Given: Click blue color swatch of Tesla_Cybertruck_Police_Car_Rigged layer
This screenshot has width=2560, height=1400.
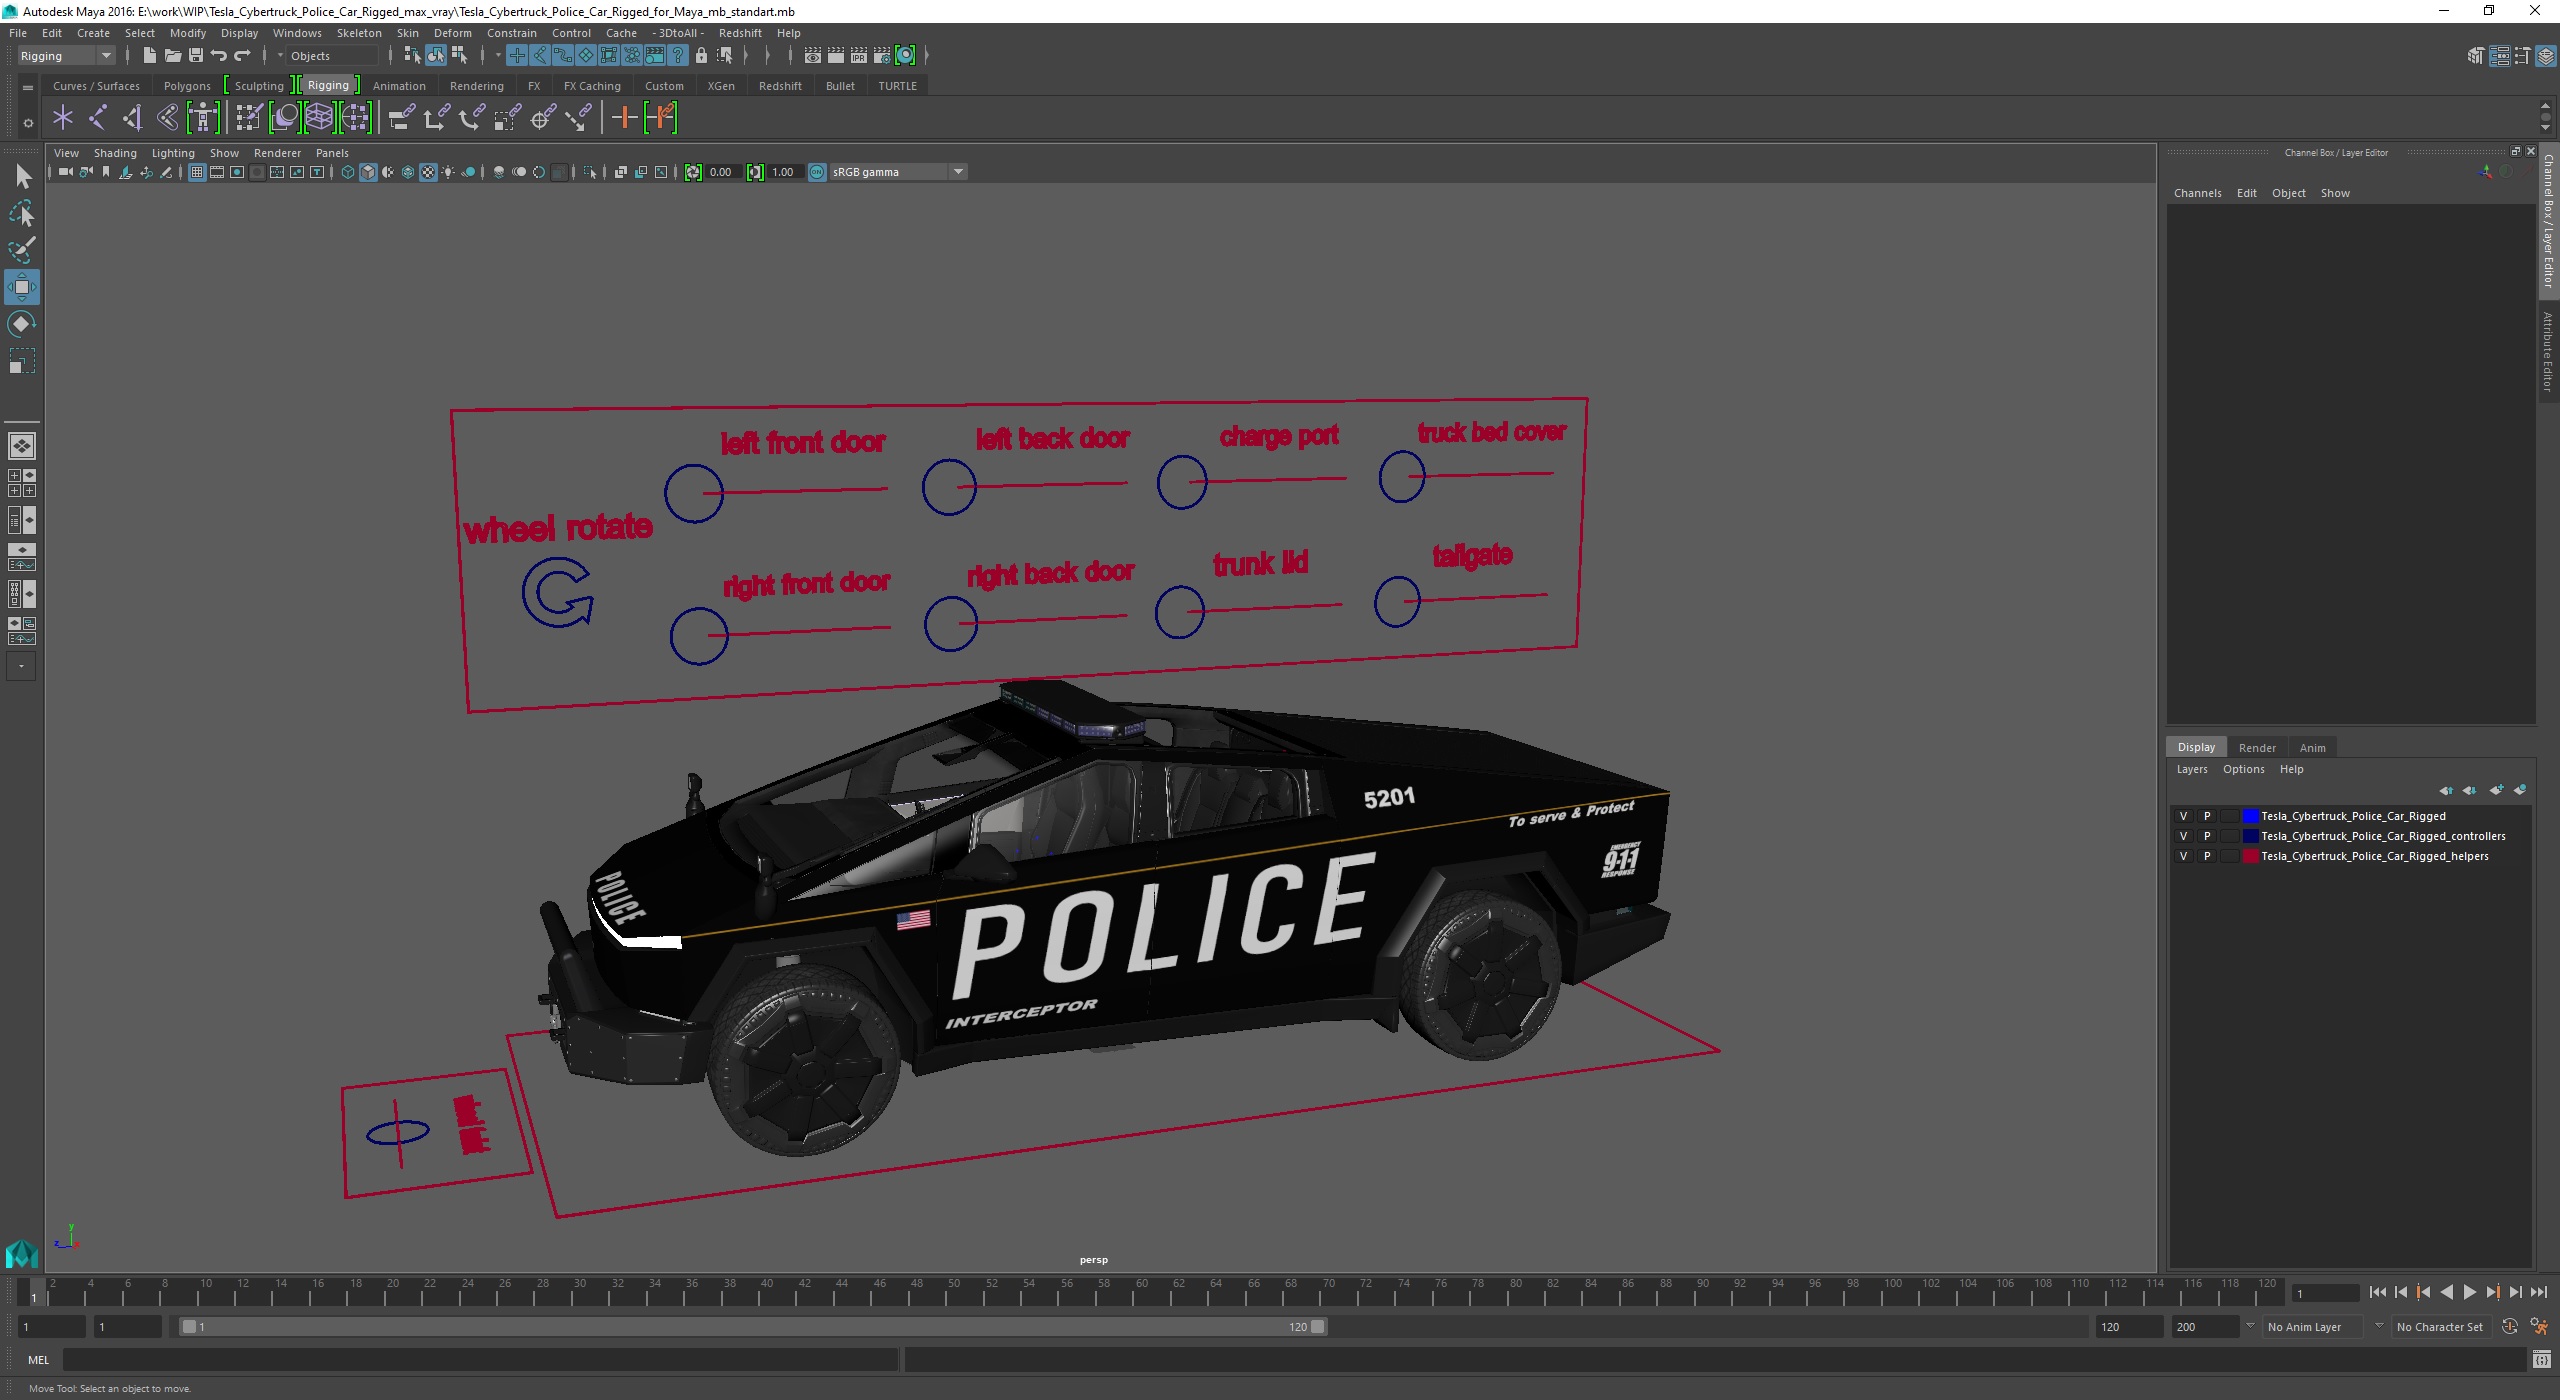Looking at the screenshot, I should click(2250, 816).
